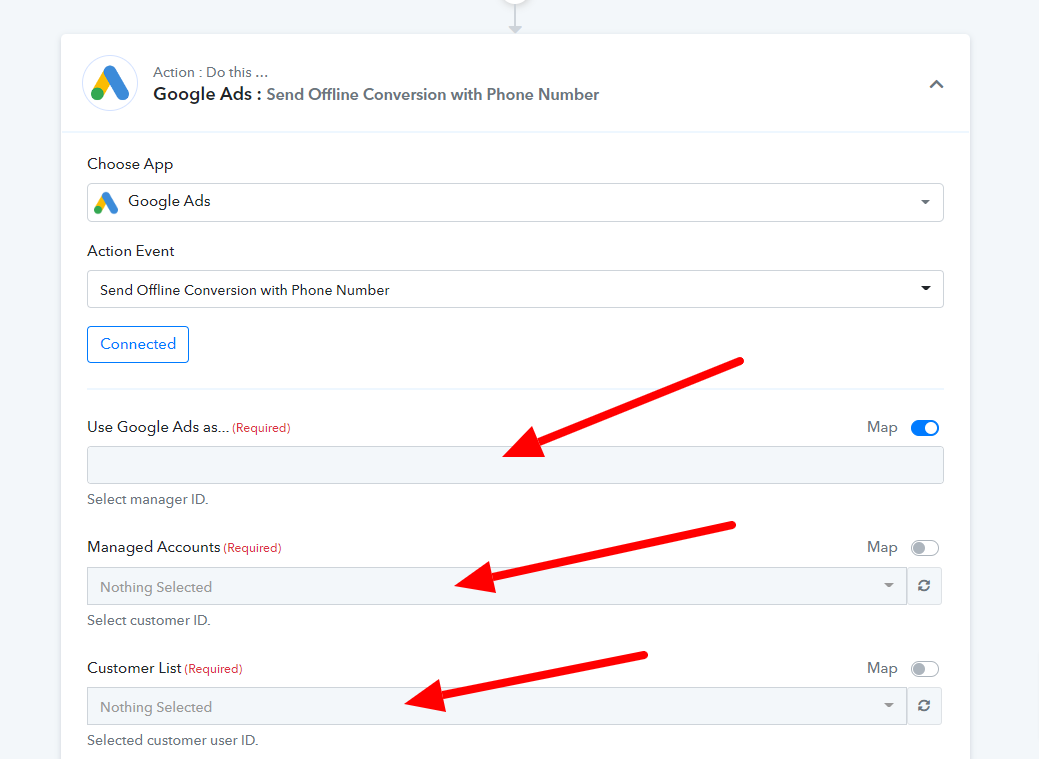Click the action title 'Send Offline Conversion with Phone Number'
Viewport: 1039px width, 759px height.
coord(433,94)
